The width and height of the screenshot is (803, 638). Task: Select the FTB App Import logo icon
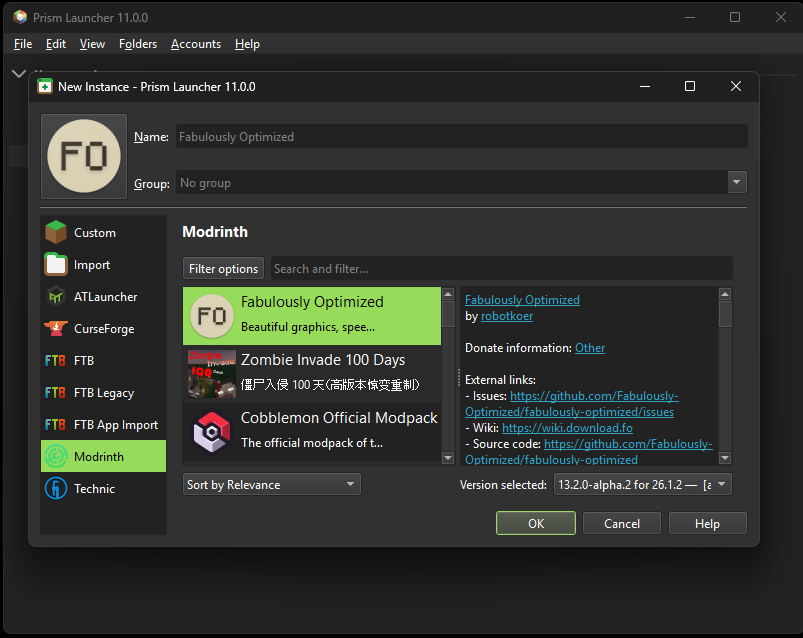55,424
